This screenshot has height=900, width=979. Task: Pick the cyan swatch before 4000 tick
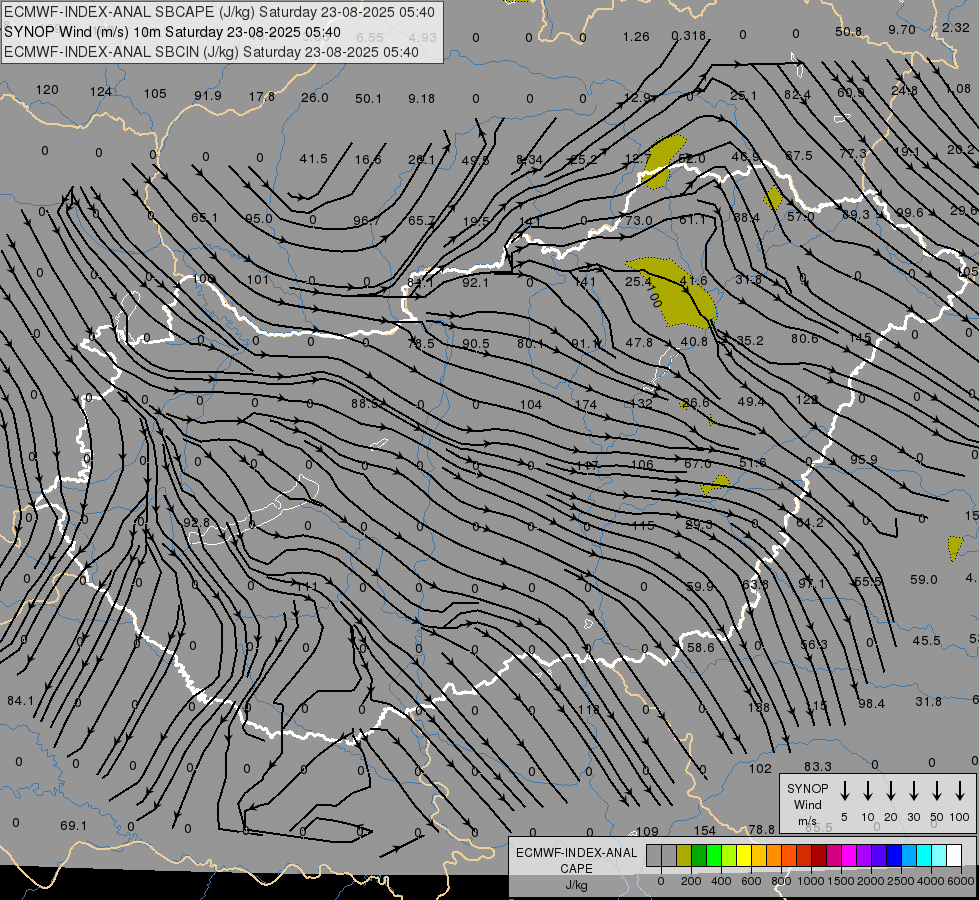coord(923,856)
